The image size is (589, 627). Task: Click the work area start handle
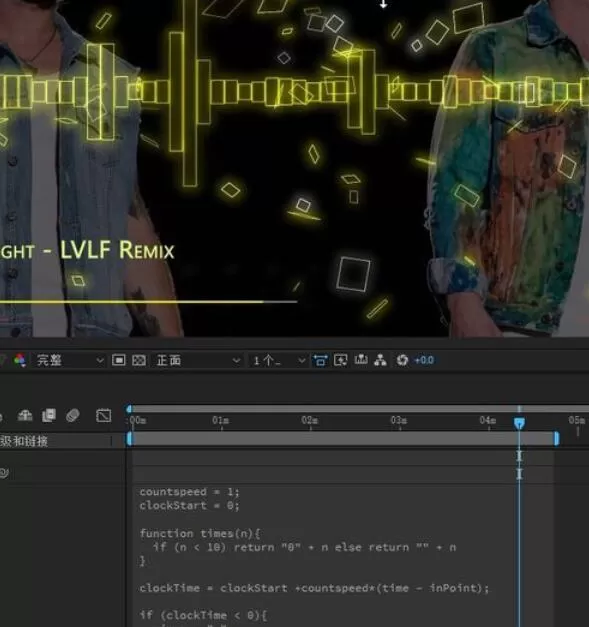point(129,439)
